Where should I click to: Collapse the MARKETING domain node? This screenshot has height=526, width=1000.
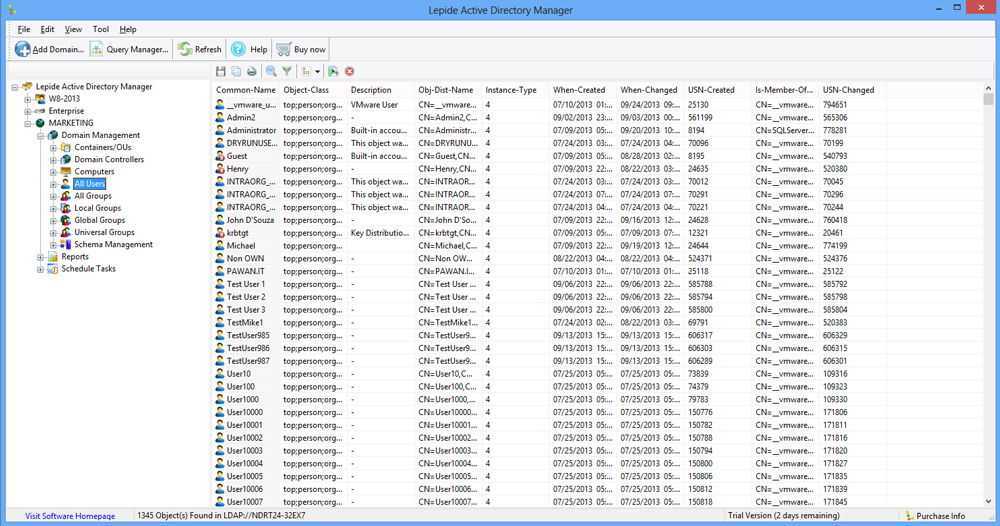(x=28, y=123)
